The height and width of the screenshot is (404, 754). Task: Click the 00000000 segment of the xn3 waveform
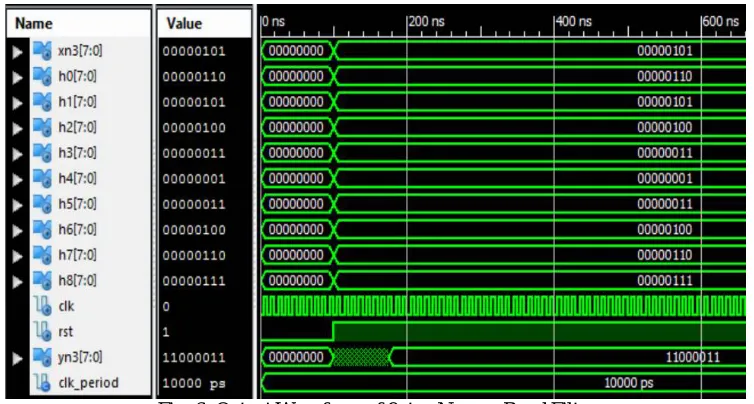pyautogui.click(x=296, y=50)
